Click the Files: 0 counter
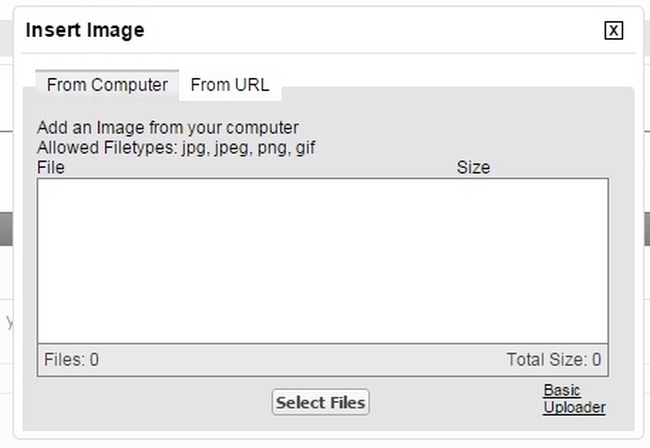The height and width of the screenshot is (448, 650). tap(72, 360)
